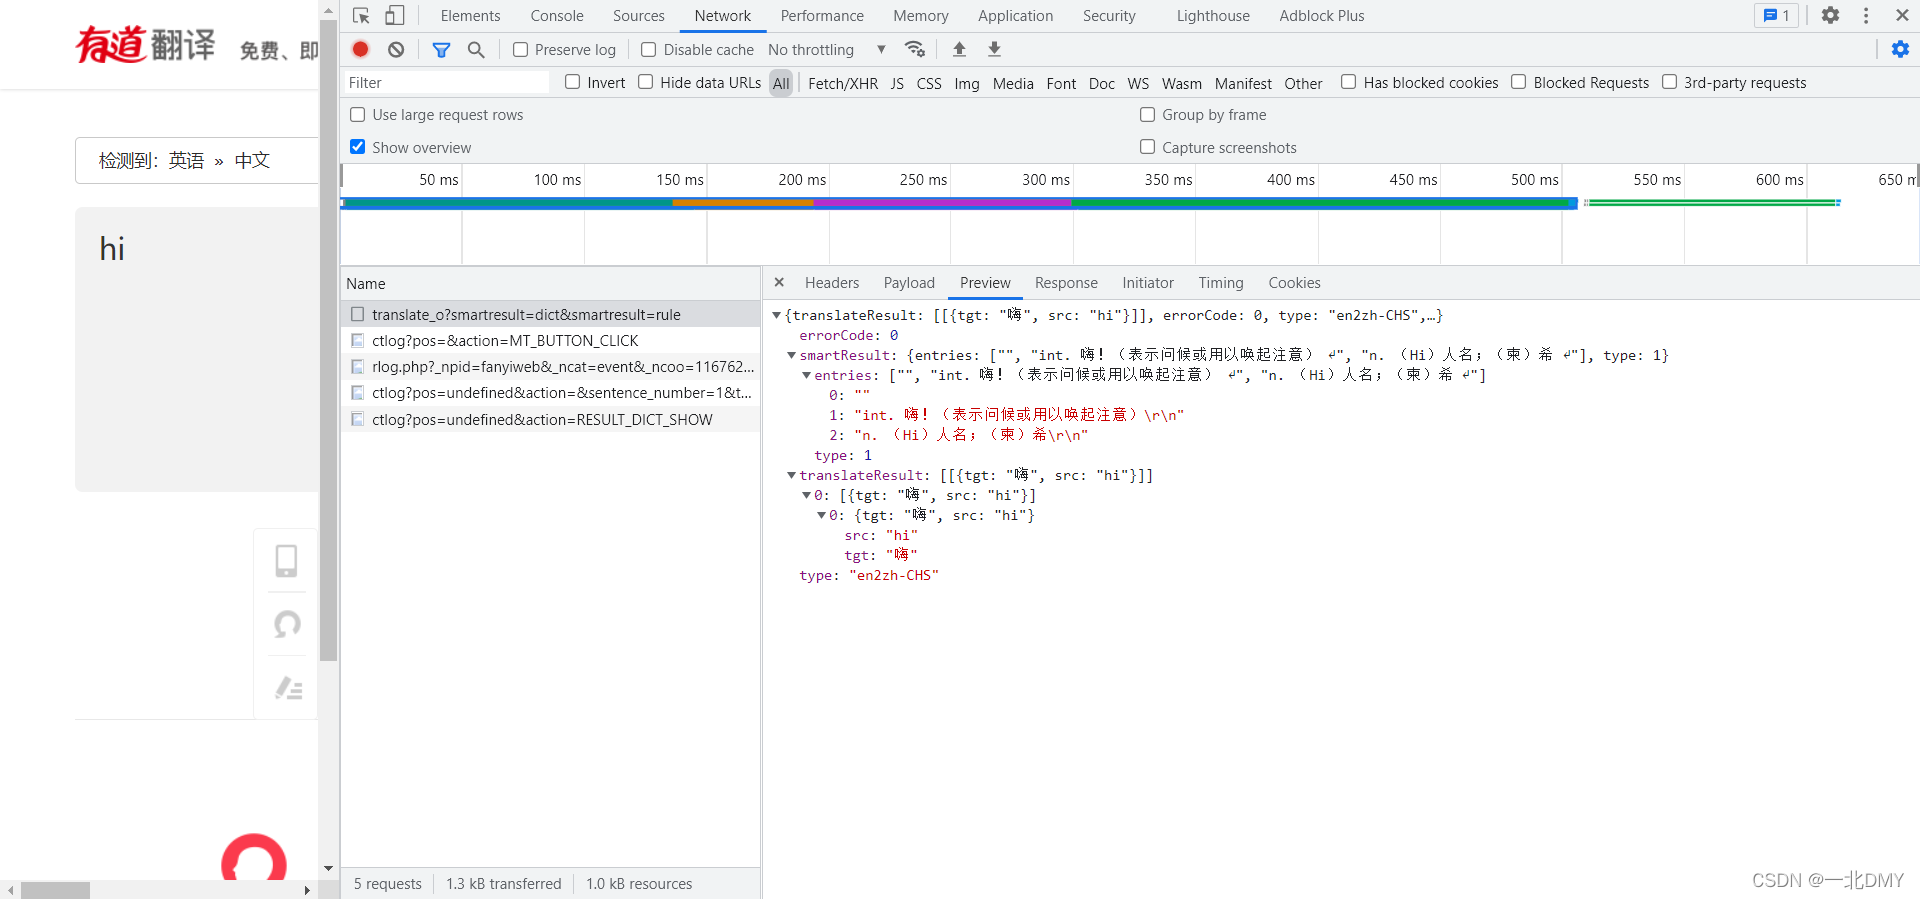Switch to the Console tab
Viewport: 1920px width, 899px height.
click(557, 16)
